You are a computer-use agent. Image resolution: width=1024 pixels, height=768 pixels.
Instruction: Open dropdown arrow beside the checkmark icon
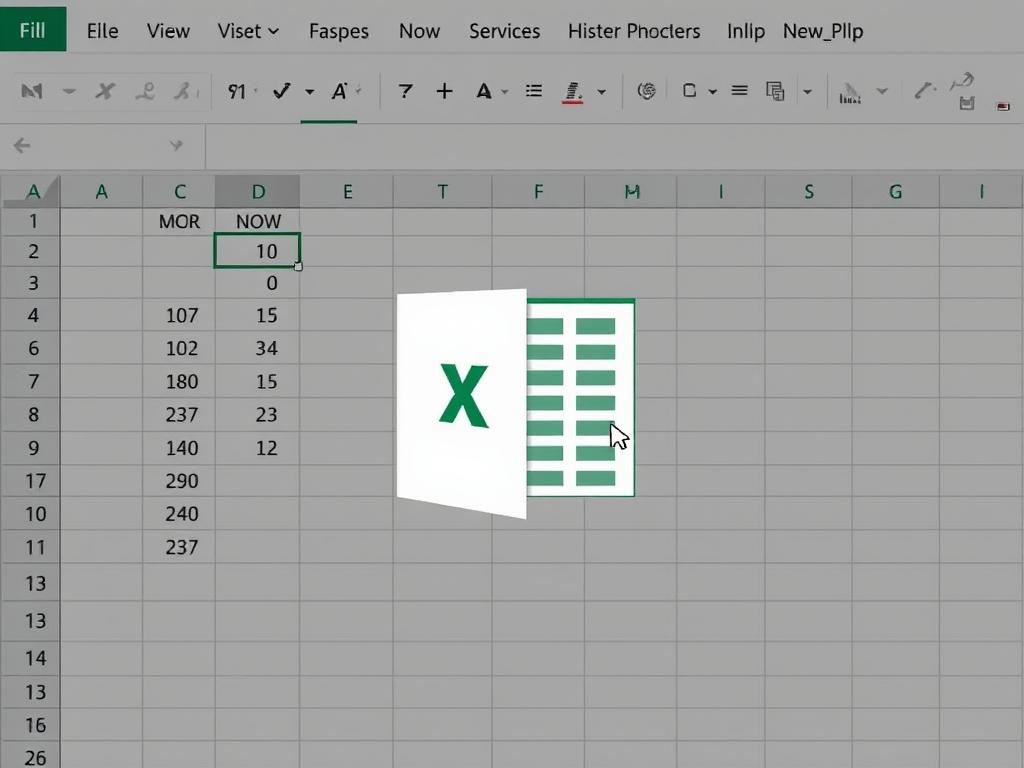pyautogui.click(x=310, y=92)
